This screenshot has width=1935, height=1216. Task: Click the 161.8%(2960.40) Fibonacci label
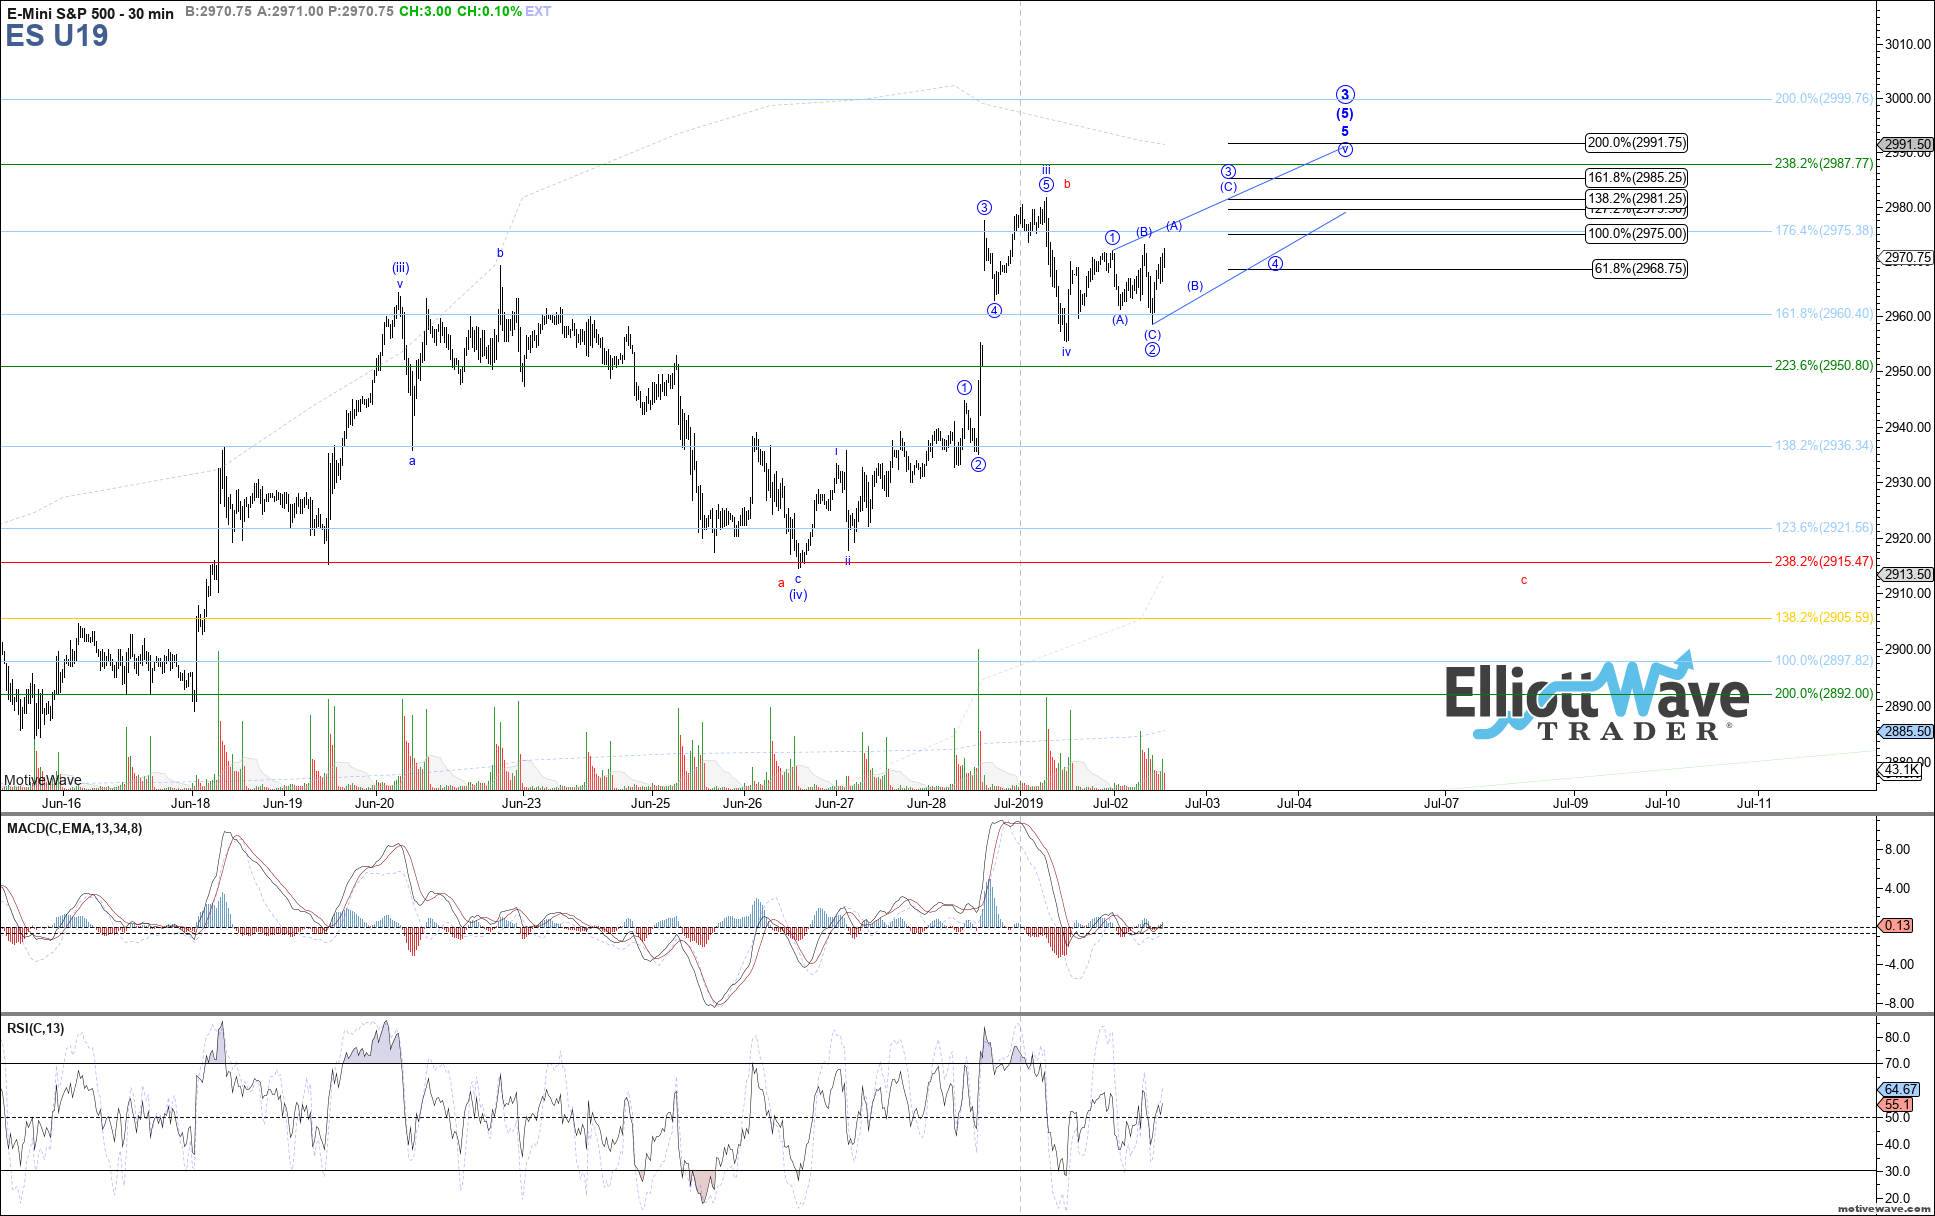(x=1824, y=313)
